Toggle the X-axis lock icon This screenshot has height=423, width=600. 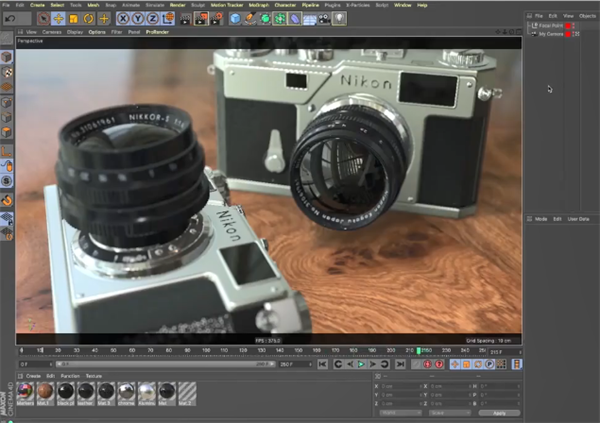[123, 18]
